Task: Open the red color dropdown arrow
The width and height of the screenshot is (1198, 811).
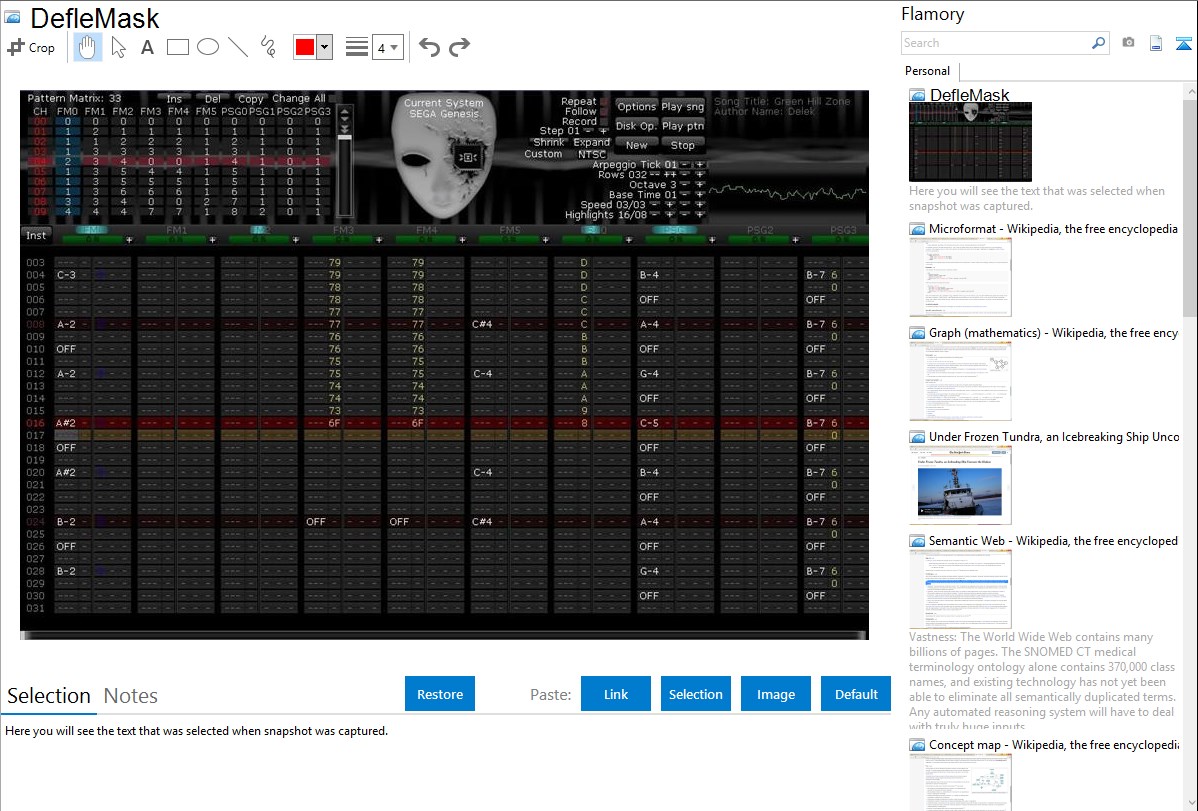Action: 325,47
